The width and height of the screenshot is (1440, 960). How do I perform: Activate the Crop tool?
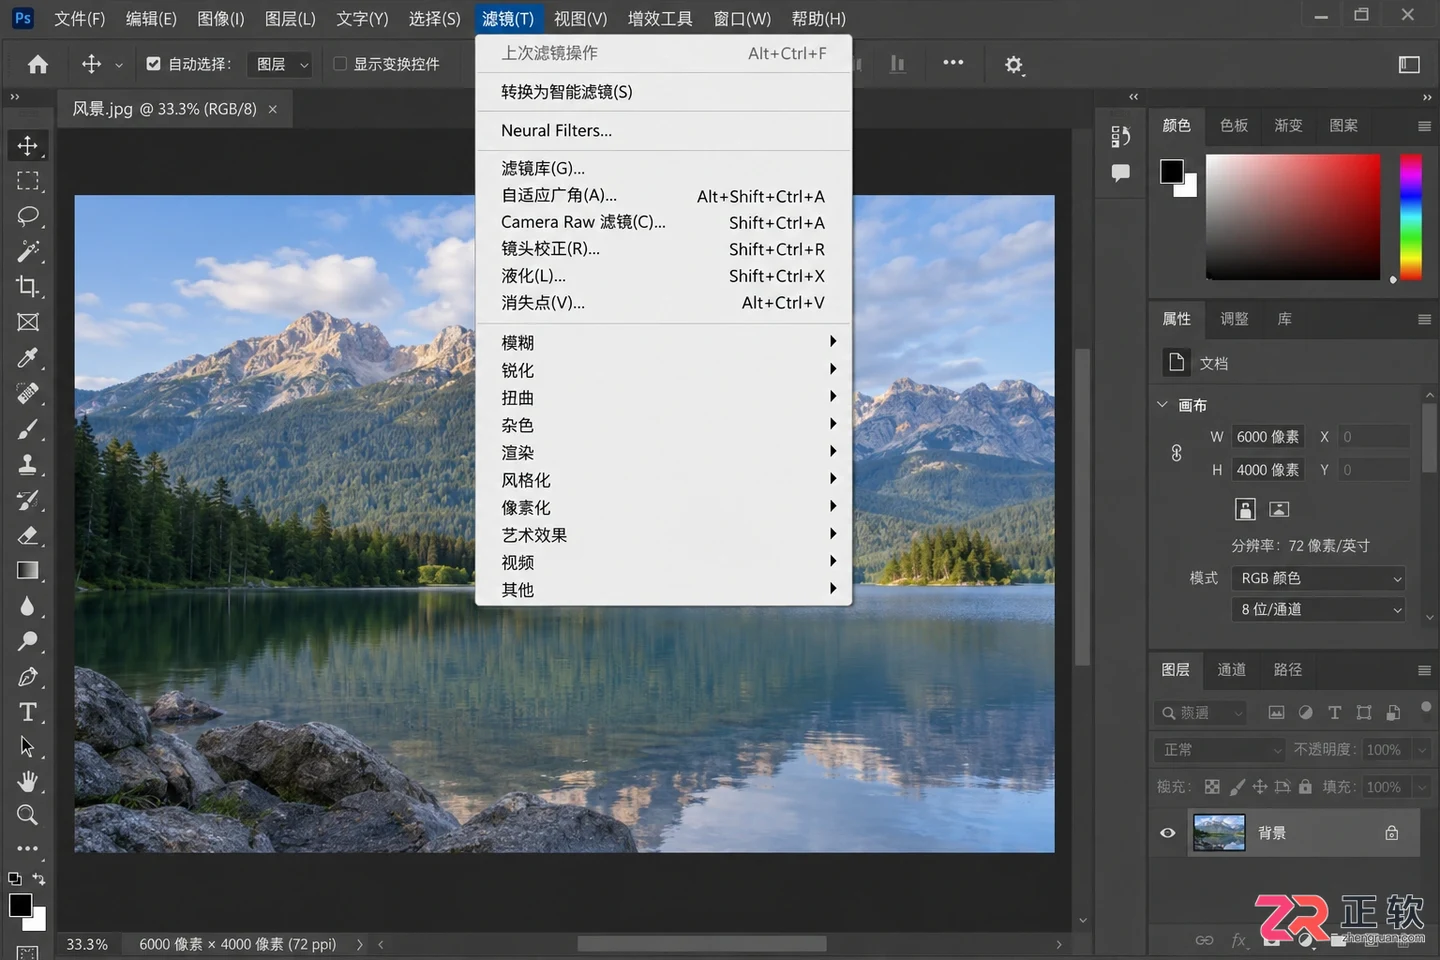coord(27,287)
